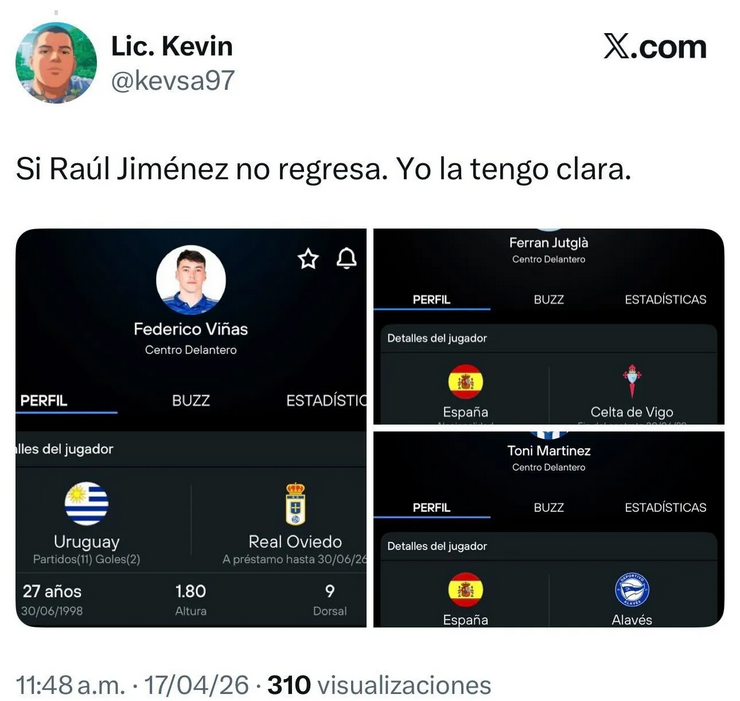Open ESTADÍSTICAS tab in Ferran Jutglà card
The image size is (740, 701).
click(665, 300)
